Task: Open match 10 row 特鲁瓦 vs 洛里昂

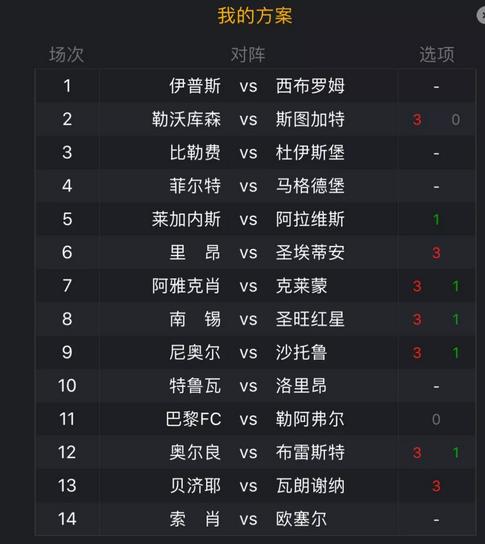Action: pyautogui.click(x=255, y=386)
